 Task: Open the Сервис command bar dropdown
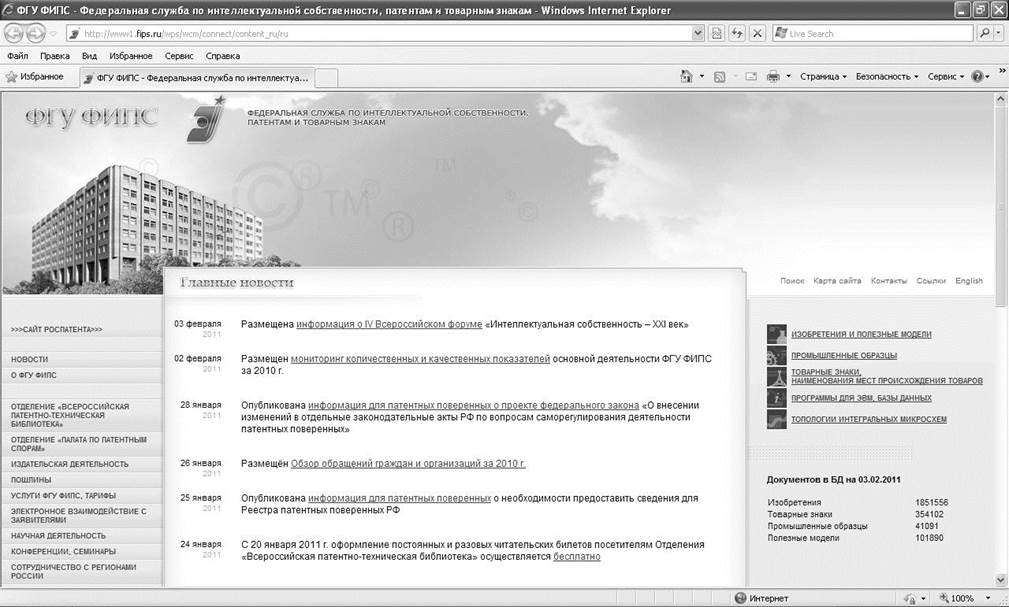point(945,77)
